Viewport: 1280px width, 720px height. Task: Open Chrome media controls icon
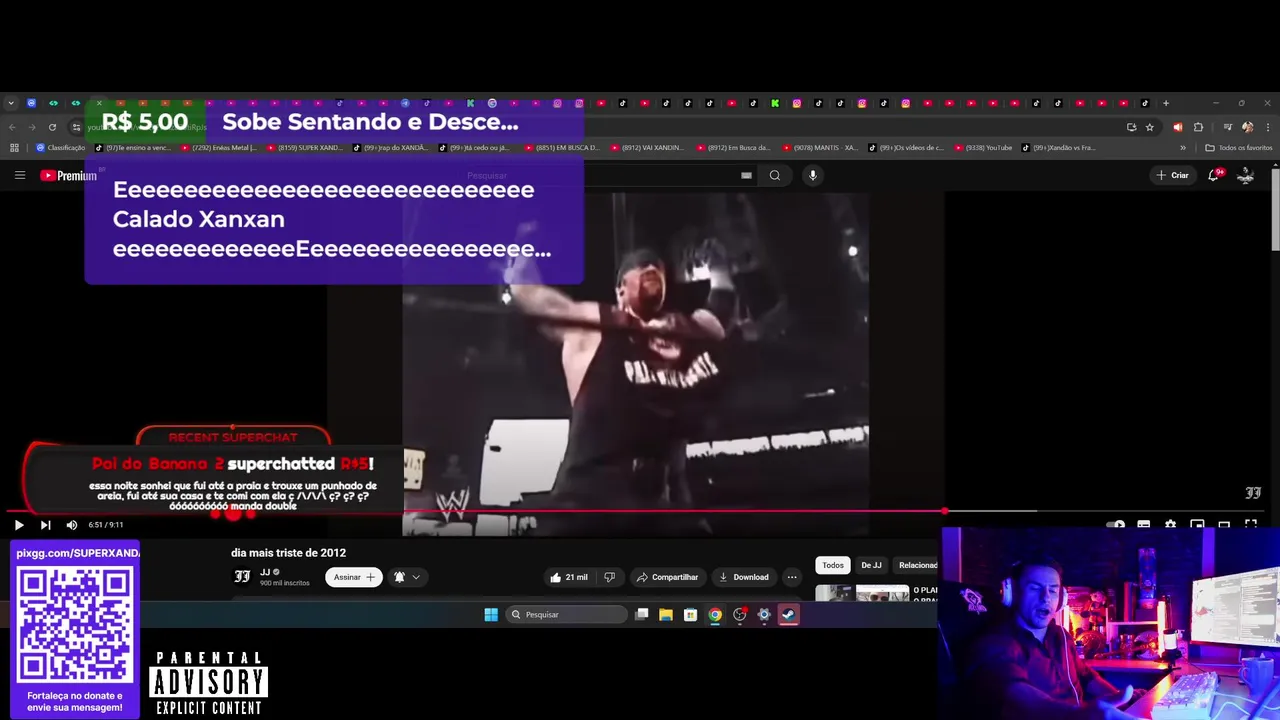pyautogui.click(x=1227, y=127)
